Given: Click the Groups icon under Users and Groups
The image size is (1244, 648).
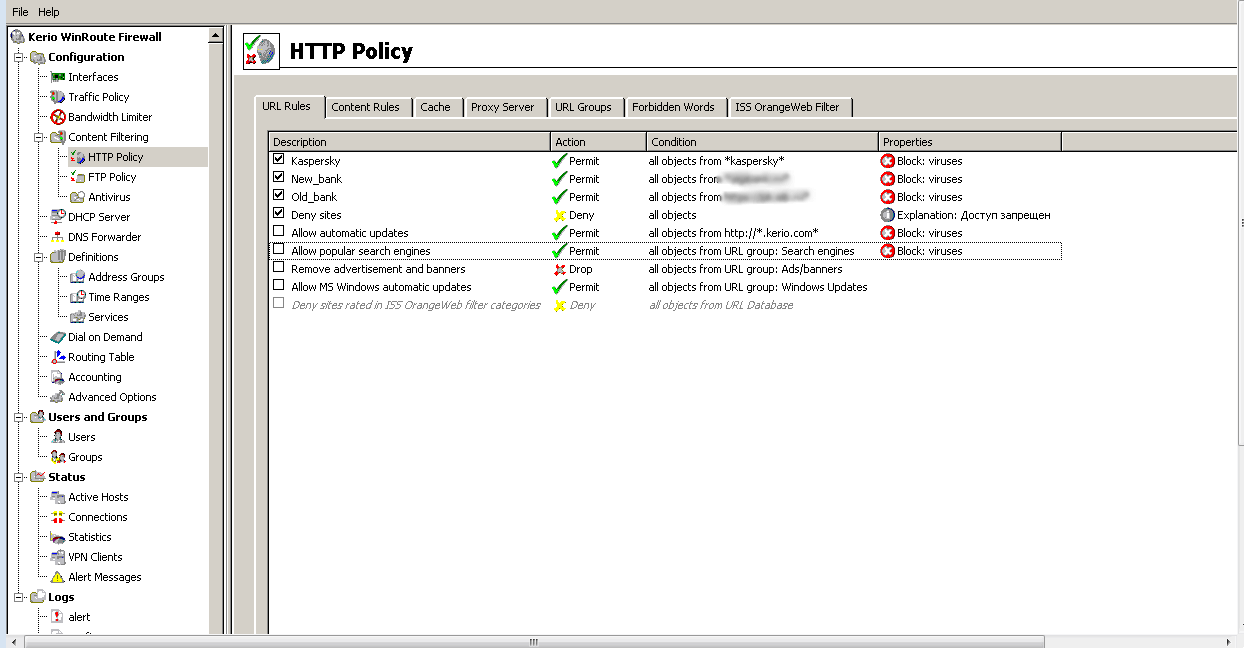Looking at the screenshot, I should pyautogui.click(x=58, y=457).
